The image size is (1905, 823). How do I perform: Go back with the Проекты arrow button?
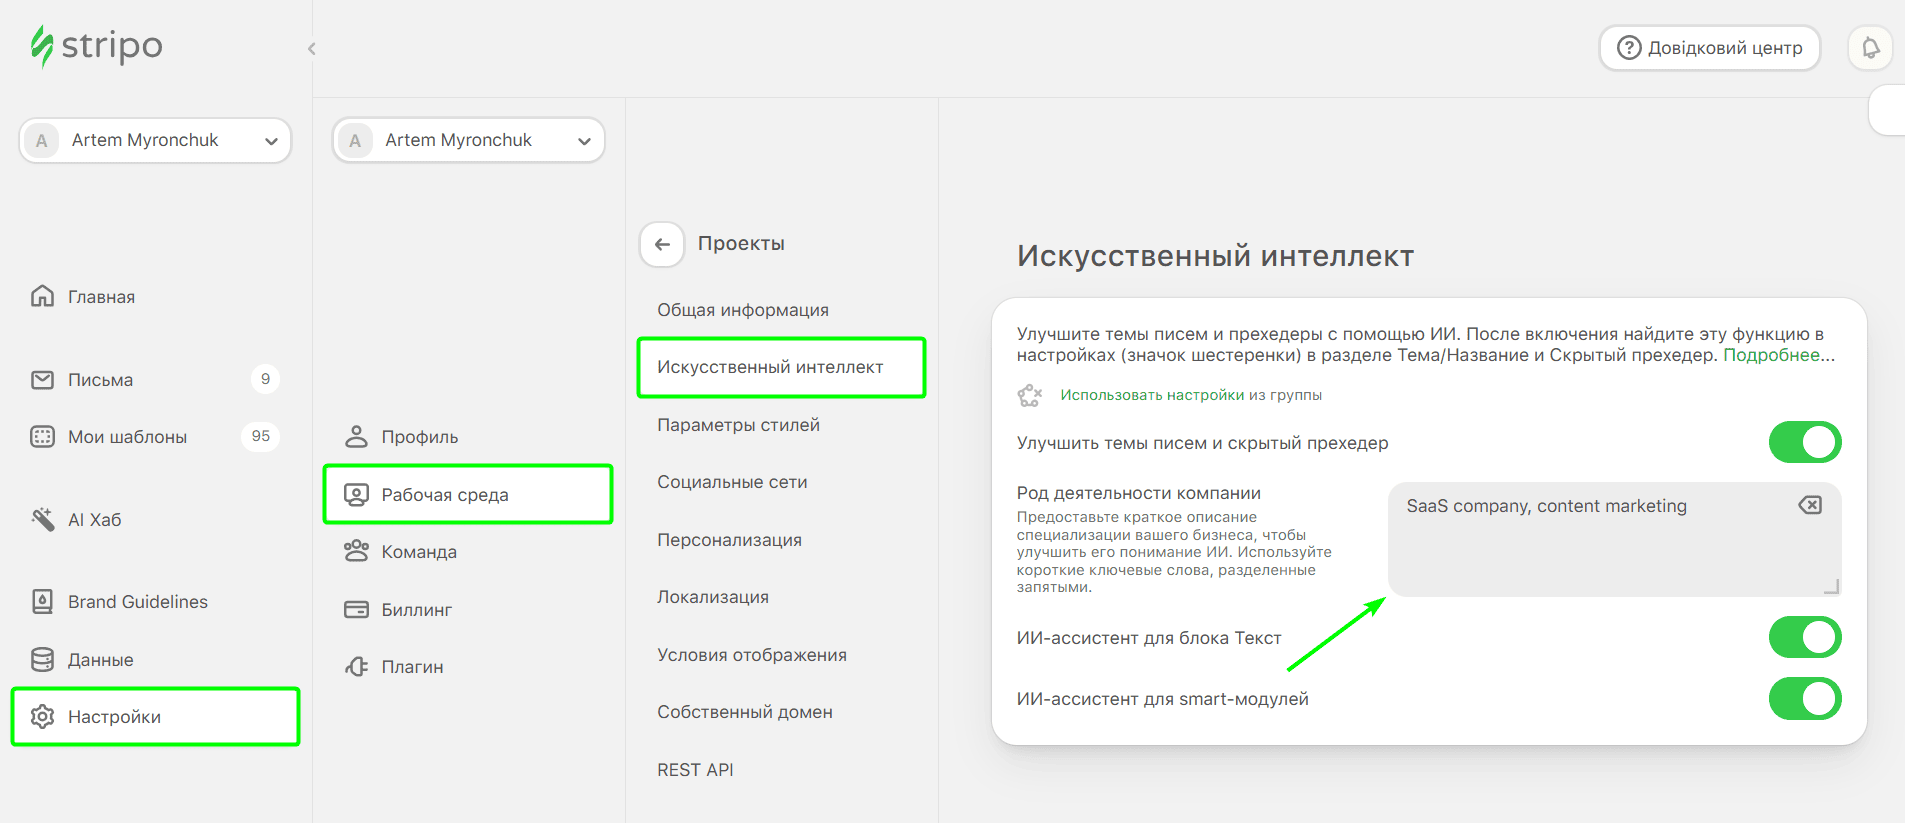[662, 244]
